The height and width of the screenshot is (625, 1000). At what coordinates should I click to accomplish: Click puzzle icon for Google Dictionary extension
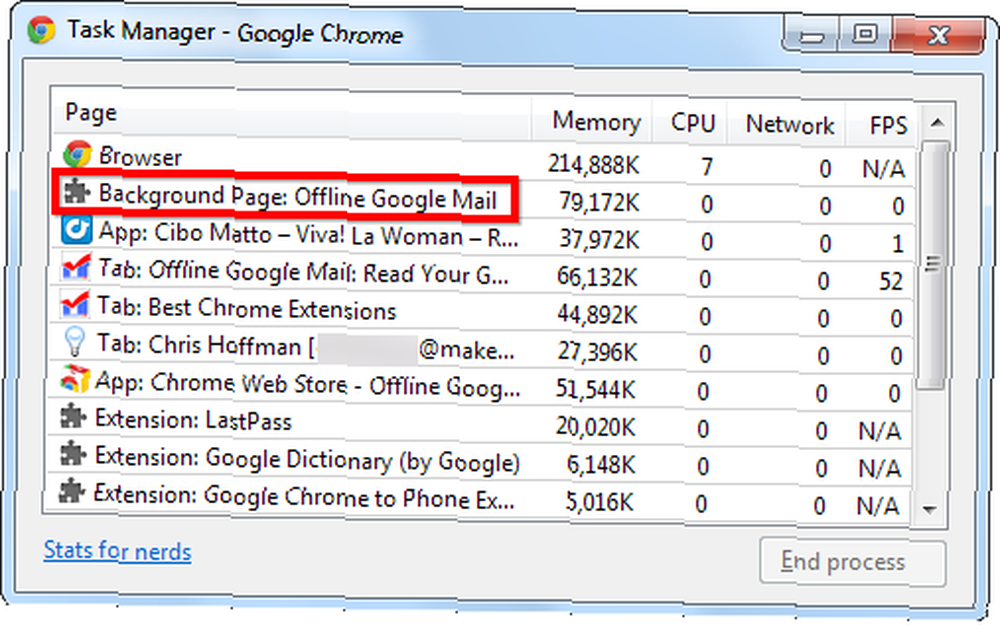[72, 455]
